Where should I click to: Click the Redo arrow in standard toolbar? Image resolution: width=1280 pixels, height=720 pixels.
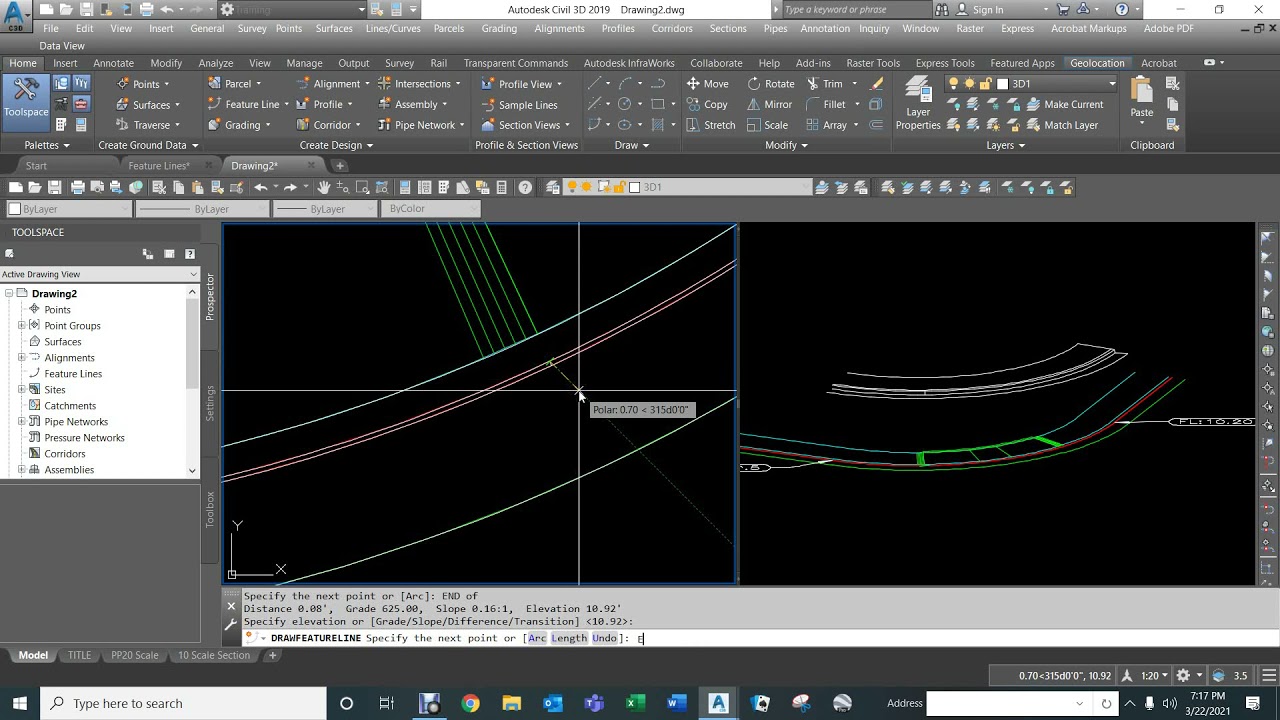pos(291,187)
